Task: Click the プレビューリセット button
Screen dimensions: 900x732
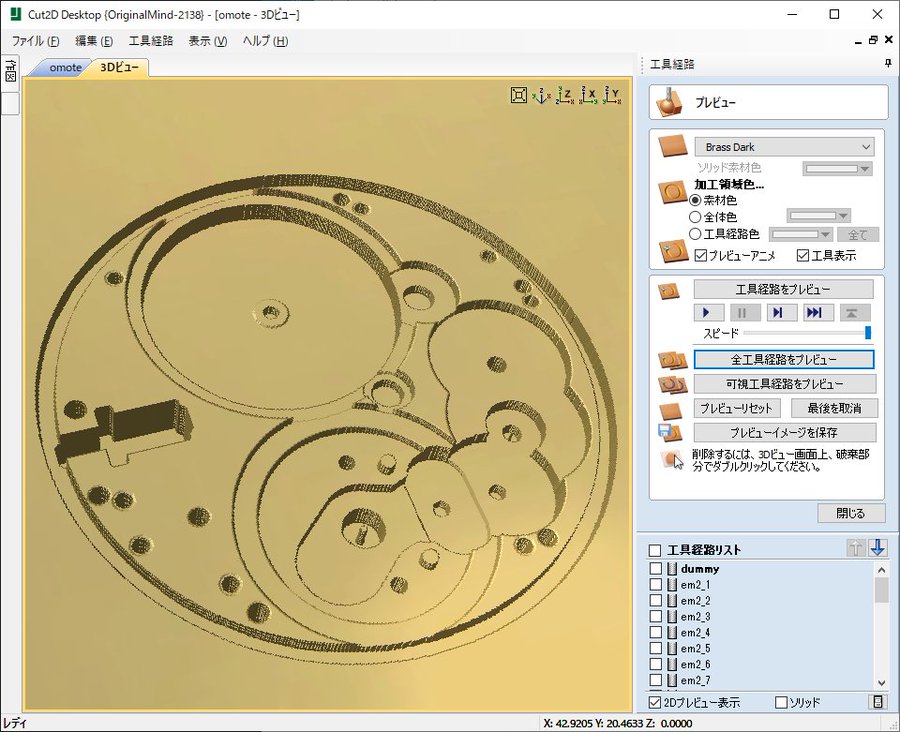Action: click(x=737, y=408)
